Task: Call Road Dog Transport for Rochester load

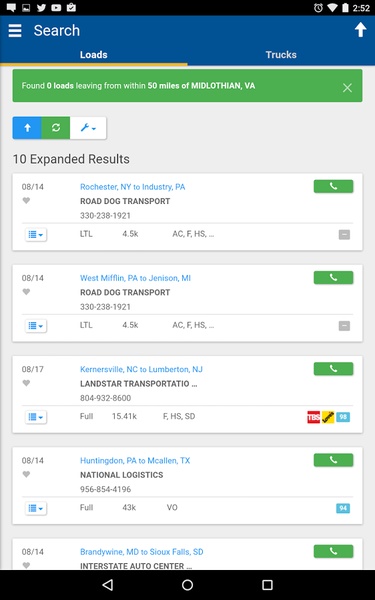Action: [x=333, y=186]
